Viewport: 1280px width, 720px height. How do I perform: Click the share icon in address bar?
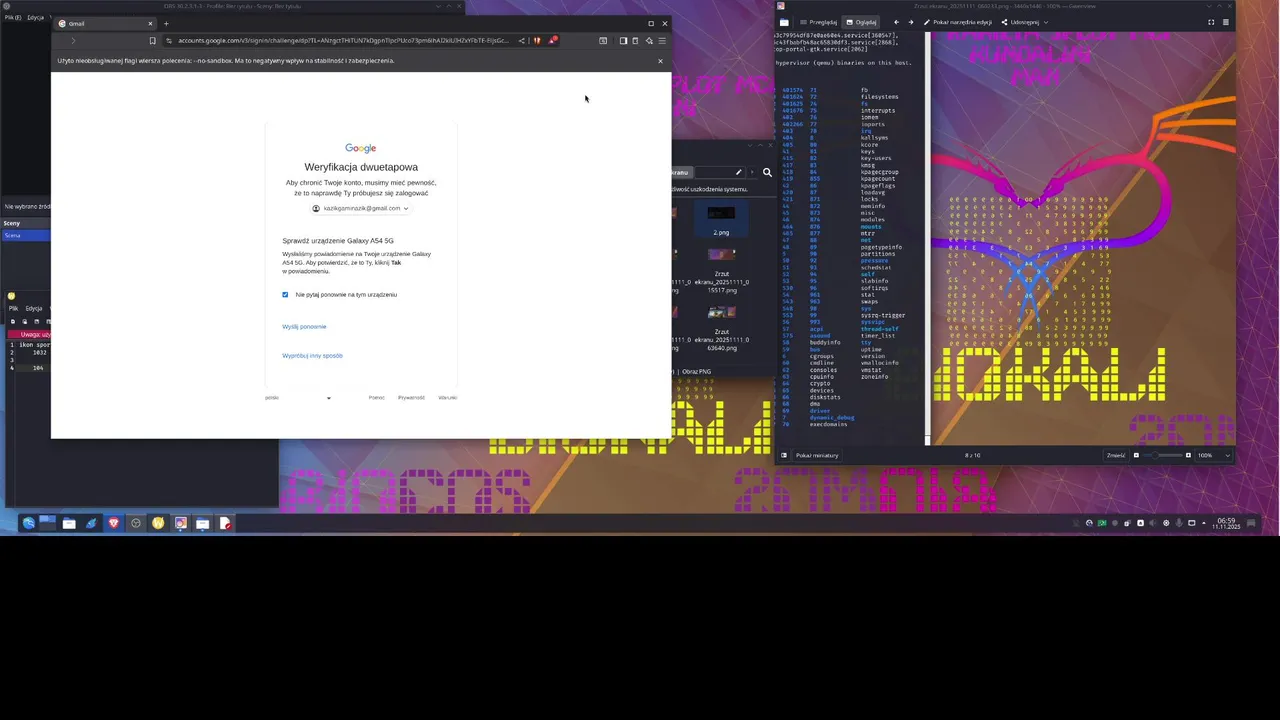[521, 41]
